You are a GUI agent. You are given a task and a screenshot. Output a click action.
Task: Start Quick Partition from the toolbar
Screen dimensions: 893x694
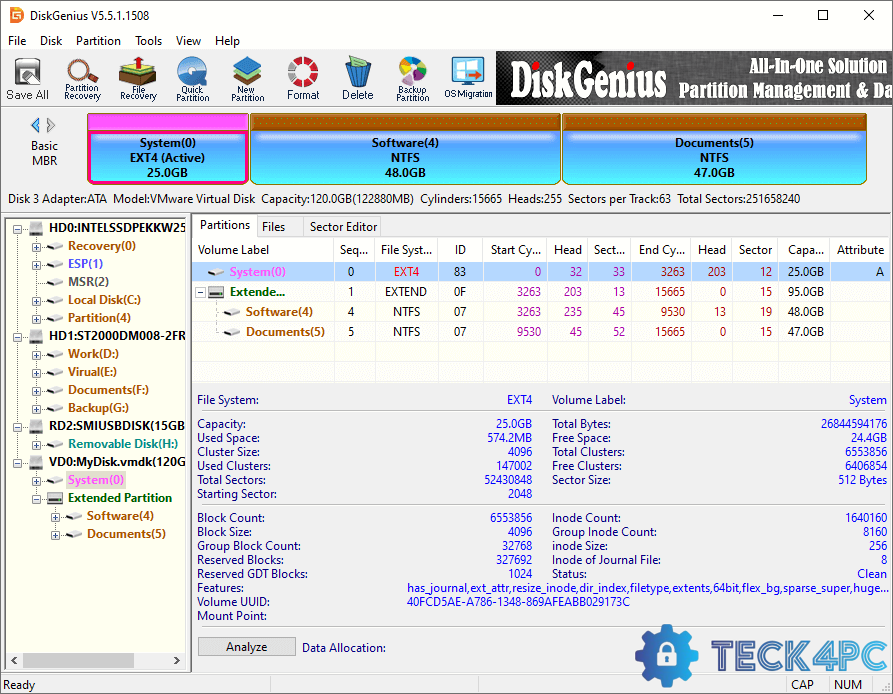192,79
